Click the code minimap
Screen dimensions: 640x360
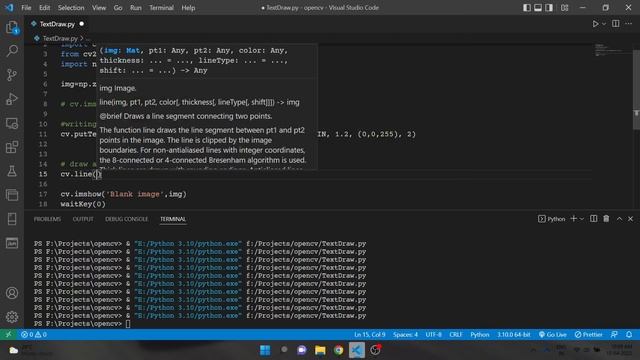[611, 50]
